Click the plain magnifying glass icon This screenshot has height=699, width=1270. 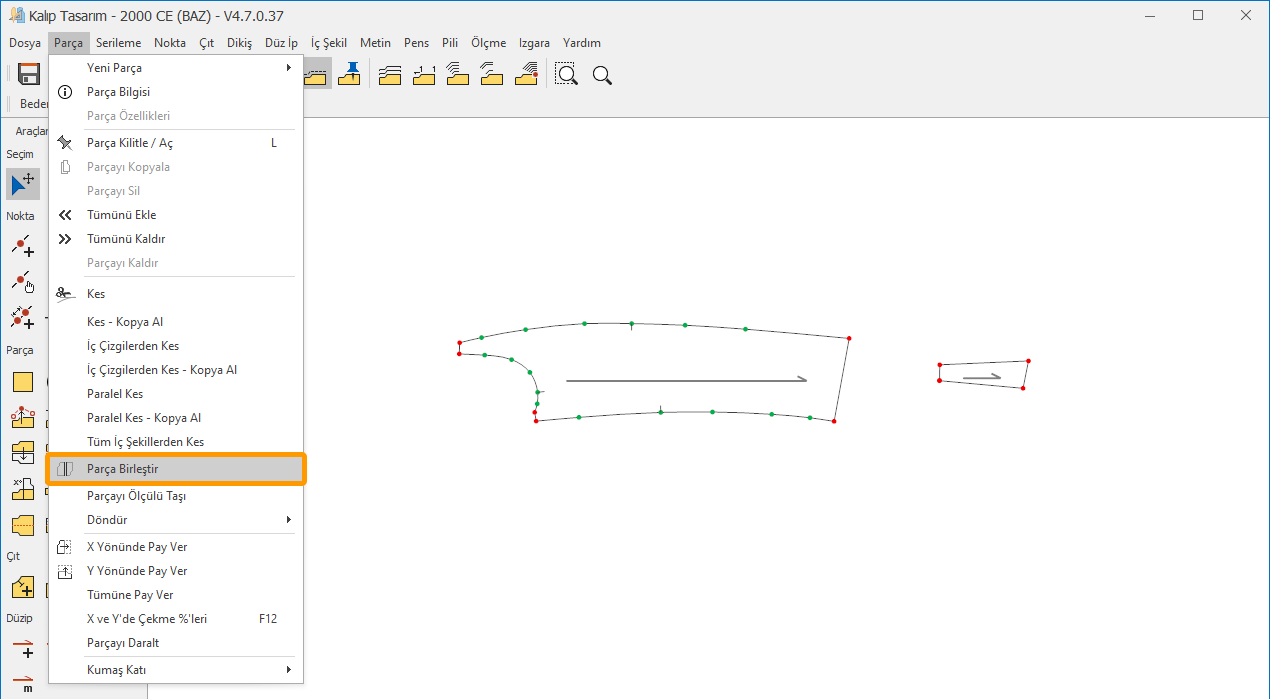(602, 75)
